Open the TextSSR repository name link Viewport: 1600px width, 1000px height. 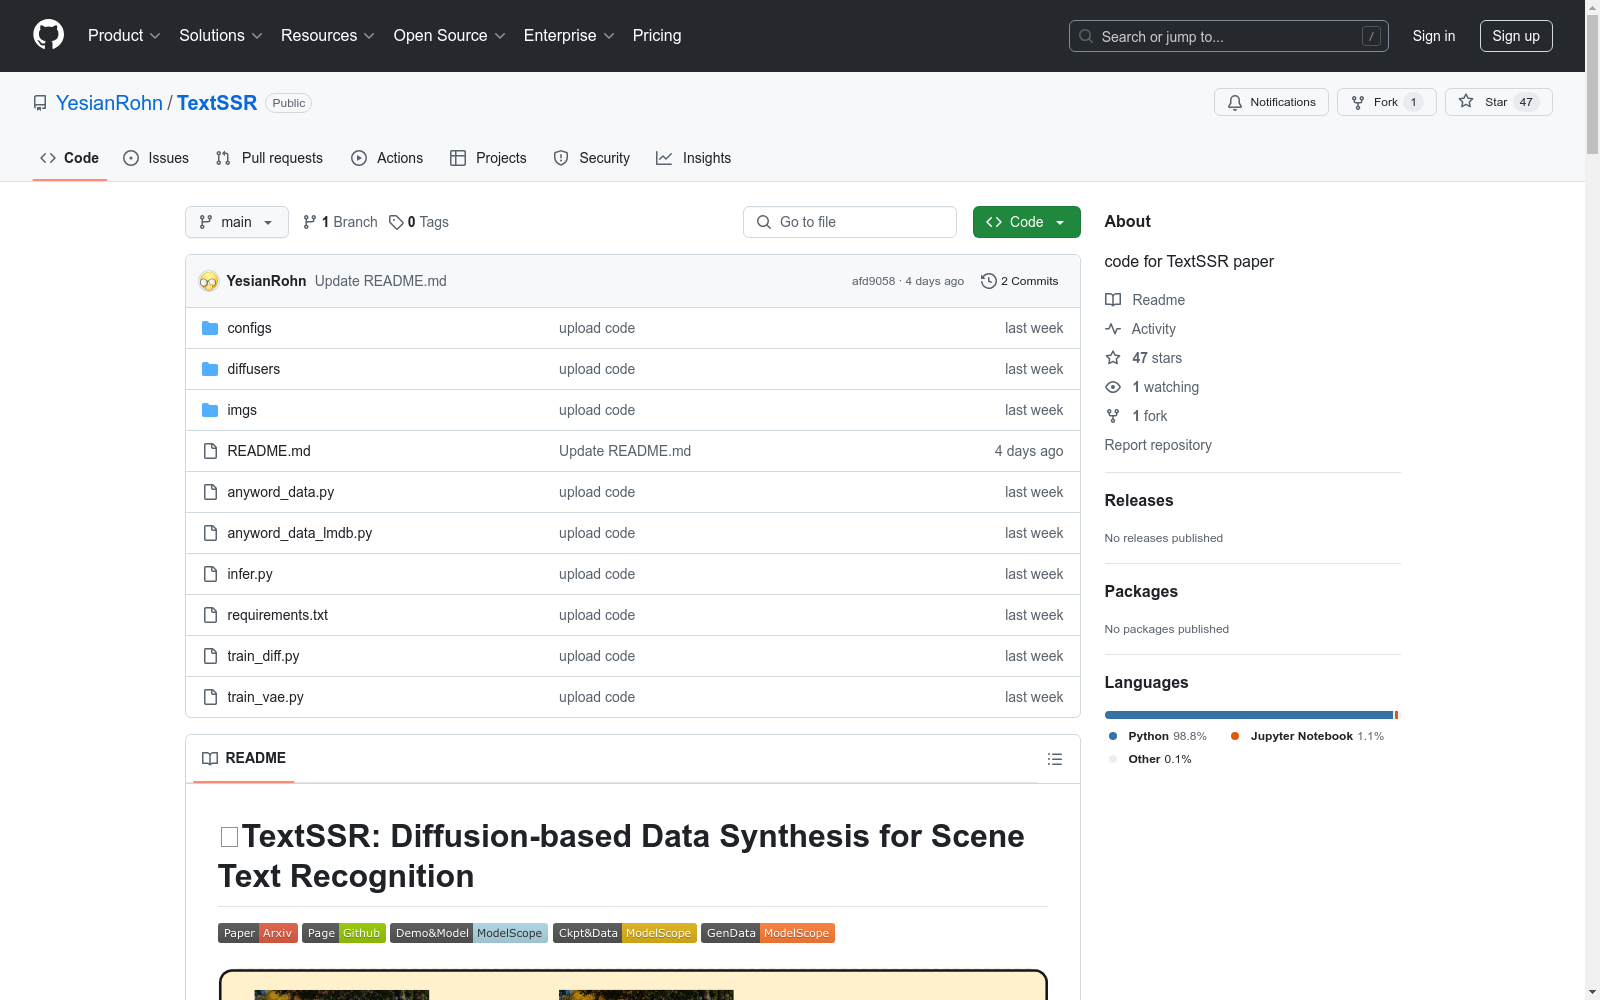(x=217, y=103)
